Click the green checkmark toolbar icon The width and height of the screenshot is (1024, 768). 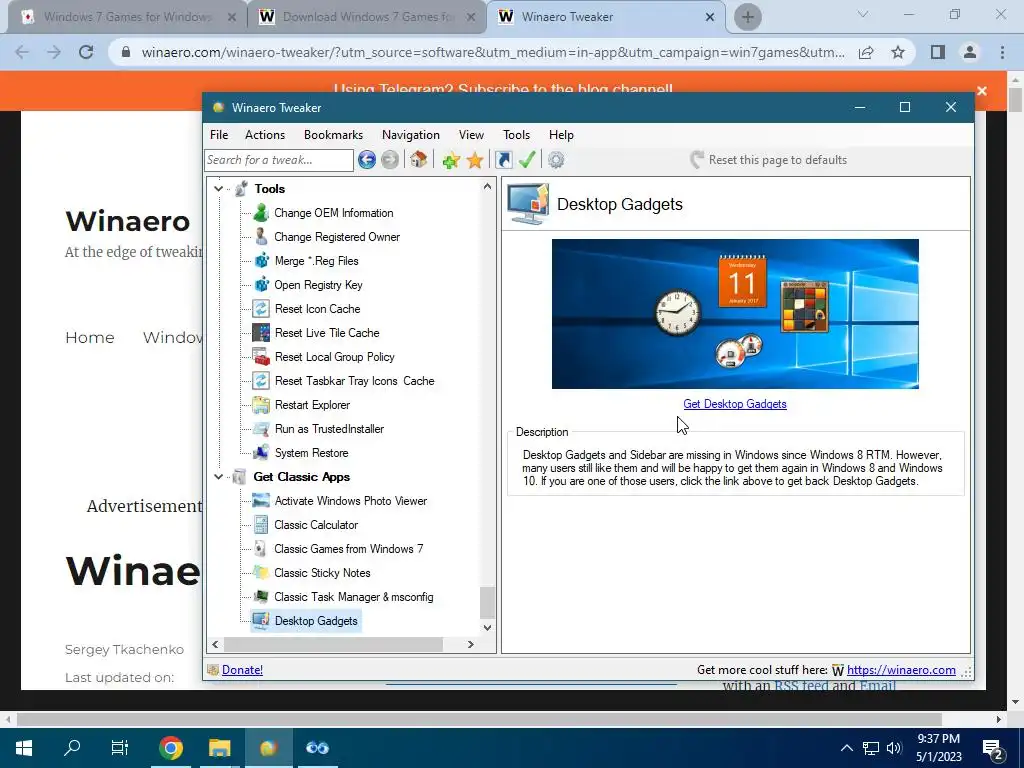(527, 160)
